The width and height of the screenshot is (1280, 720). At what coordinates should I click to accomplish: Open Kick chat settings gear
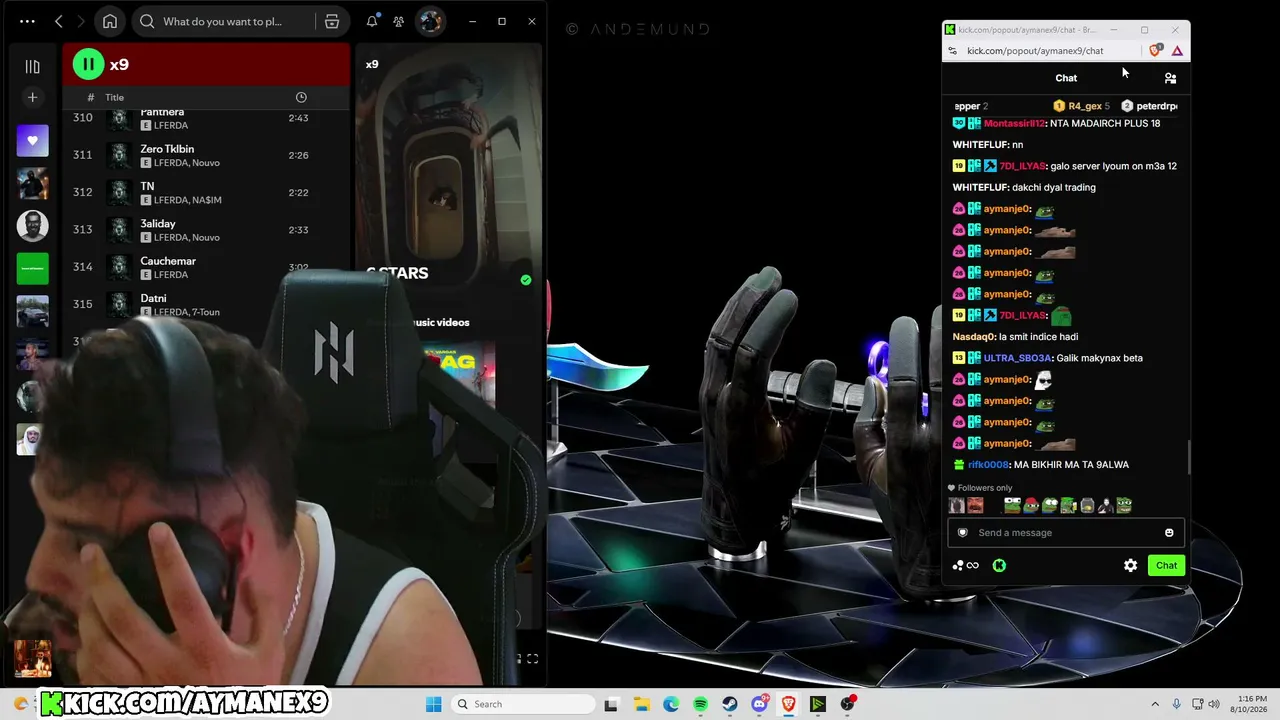pos(1130,565)
